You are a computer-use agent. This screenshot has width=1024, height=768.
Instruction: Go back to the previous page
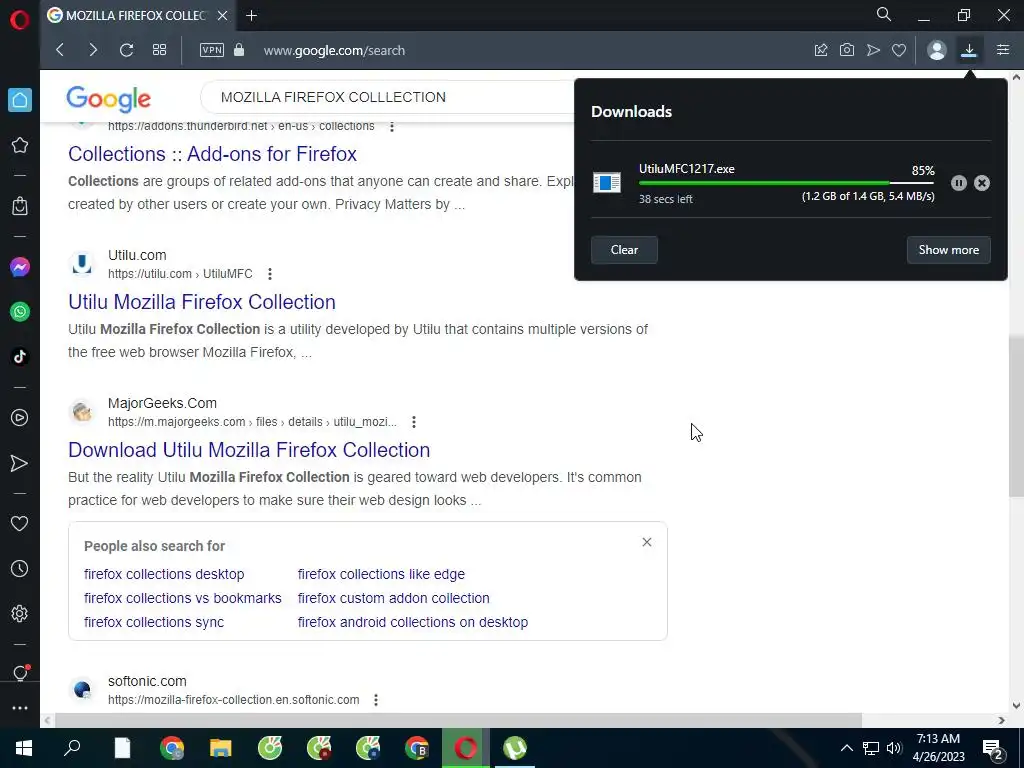60,50
